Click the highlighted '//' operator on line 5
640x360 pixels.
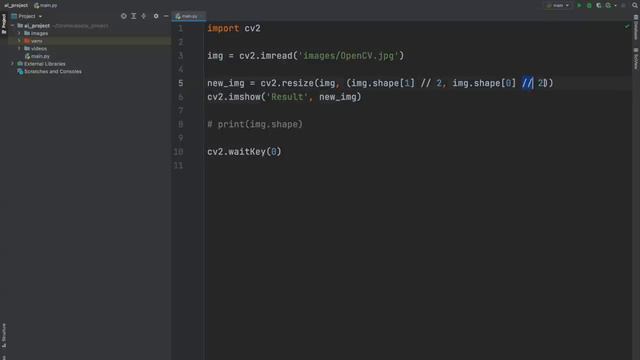tap(527, 83)
